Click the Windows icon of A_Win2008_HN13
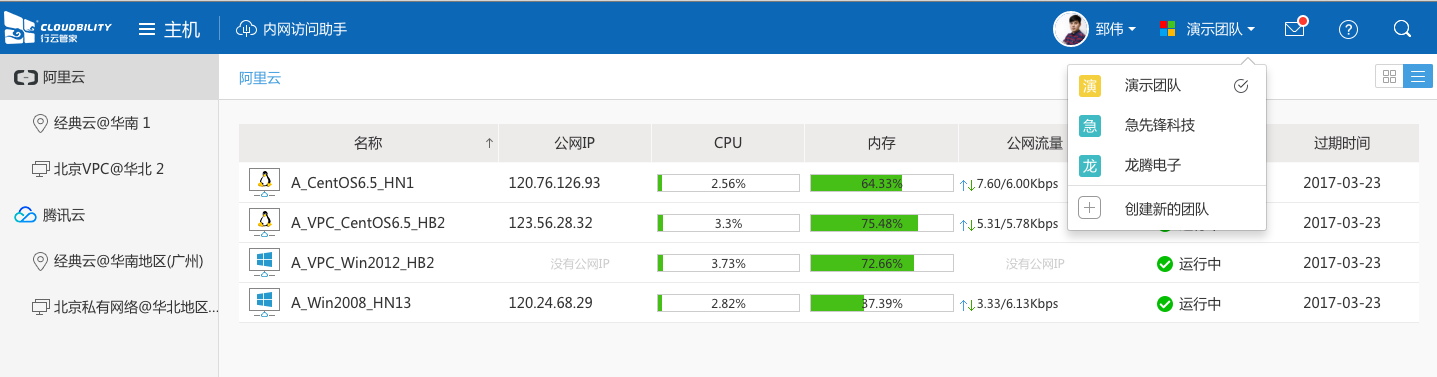This screenshot has height=377, width=1437. (x=264, y=302)
